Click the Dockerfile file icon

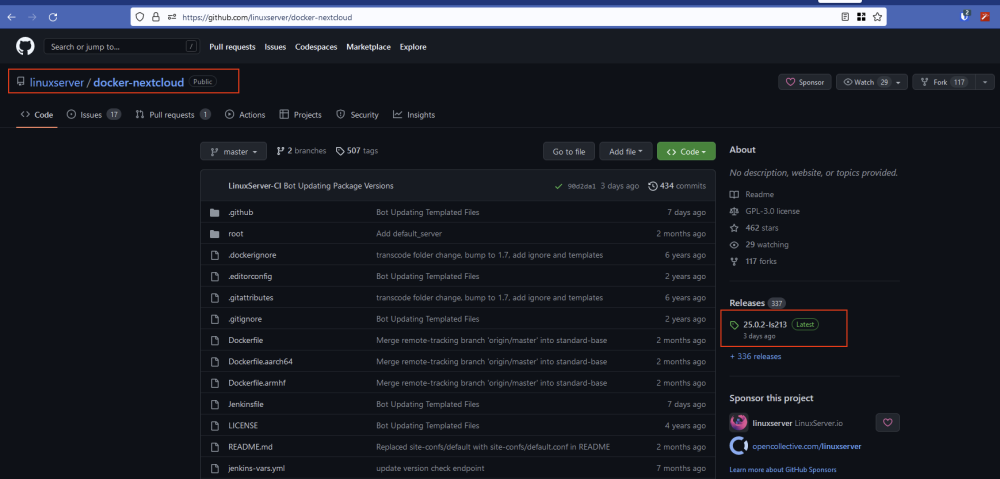pyautogui.click(x=215, y=340)
